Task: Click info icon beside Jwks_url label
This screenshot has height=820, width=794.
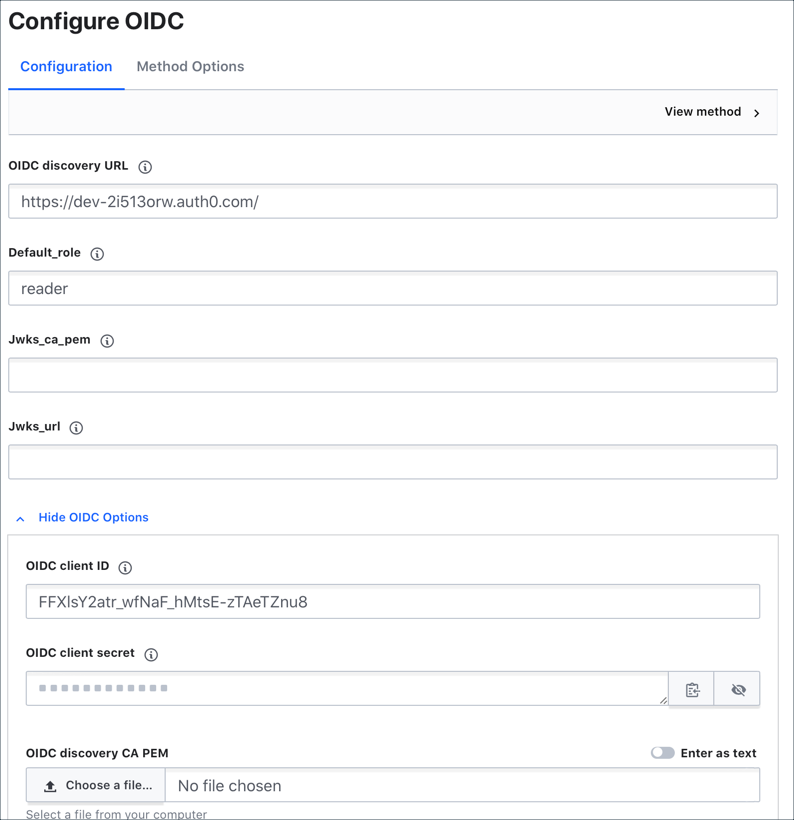Action: click(76, 428)
